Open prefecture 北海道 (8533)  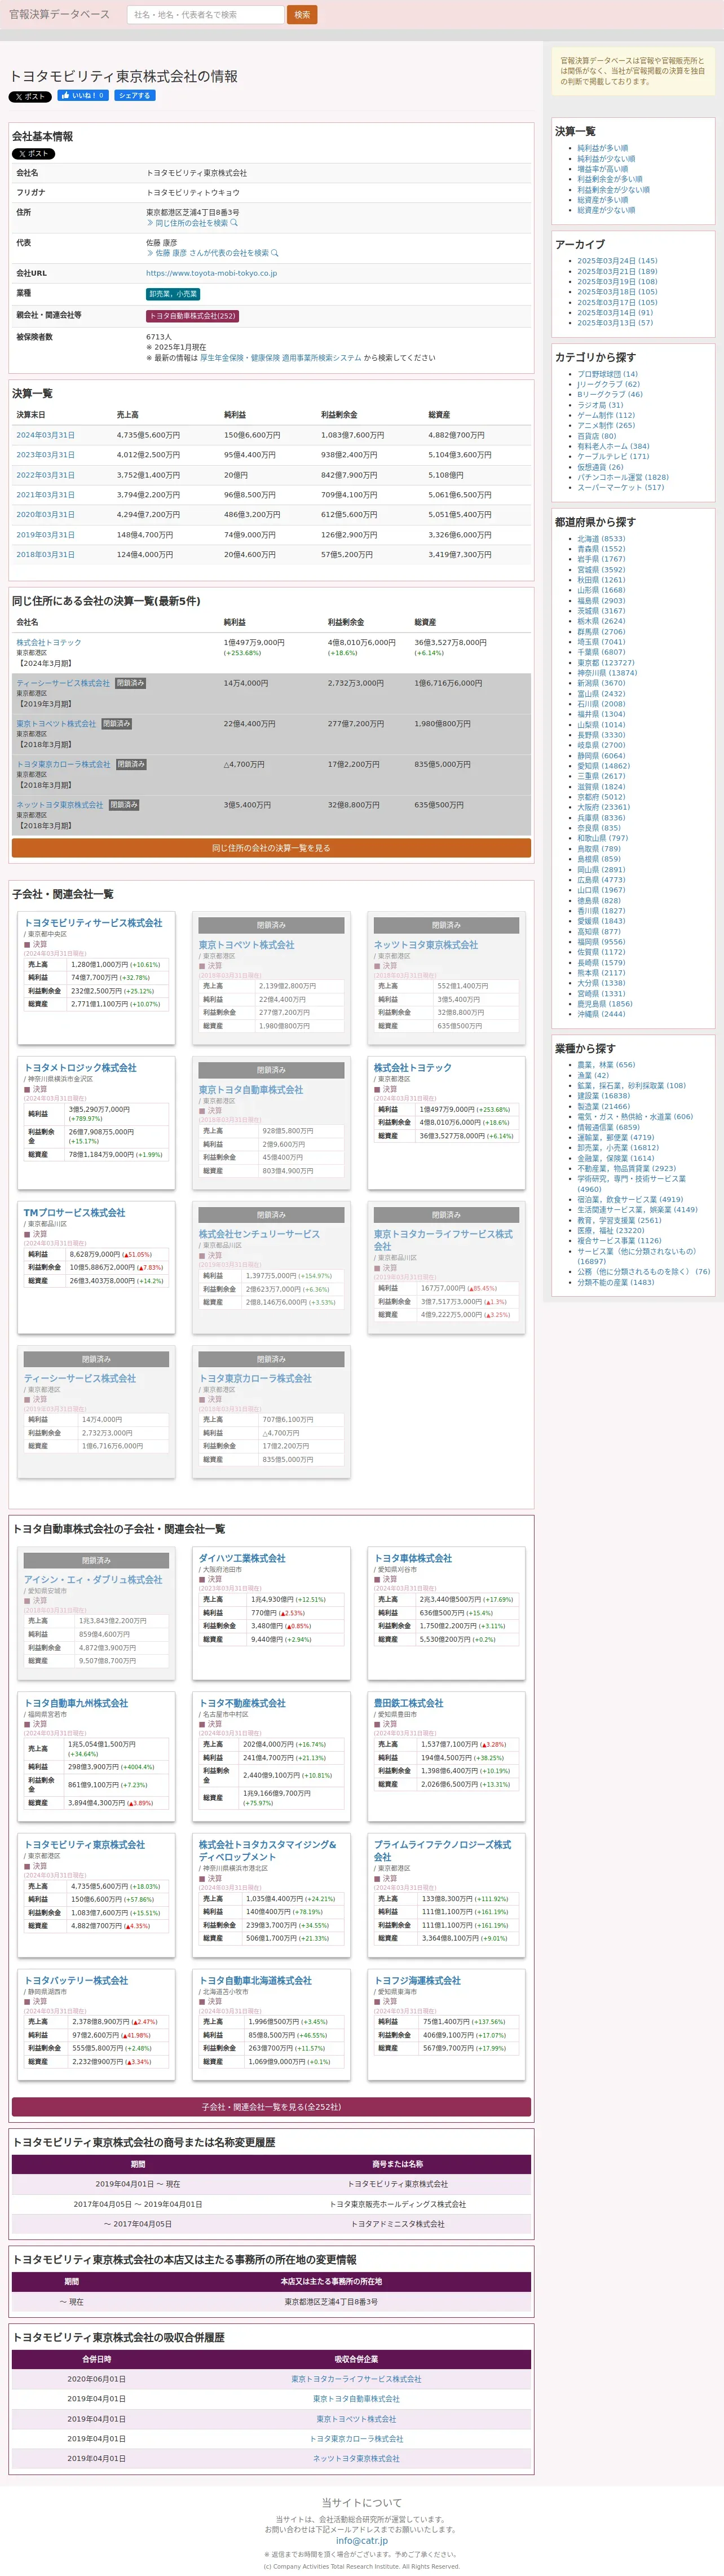tap(601, 539)
